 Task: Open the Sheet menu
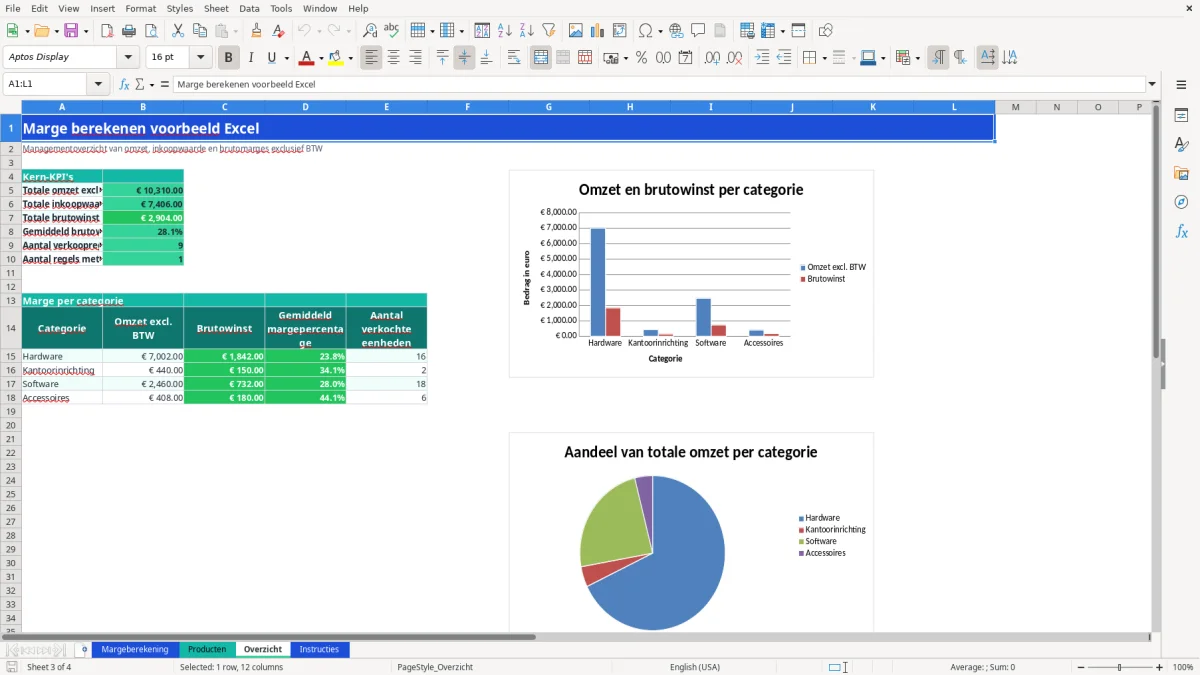click(x=216, y=8)
